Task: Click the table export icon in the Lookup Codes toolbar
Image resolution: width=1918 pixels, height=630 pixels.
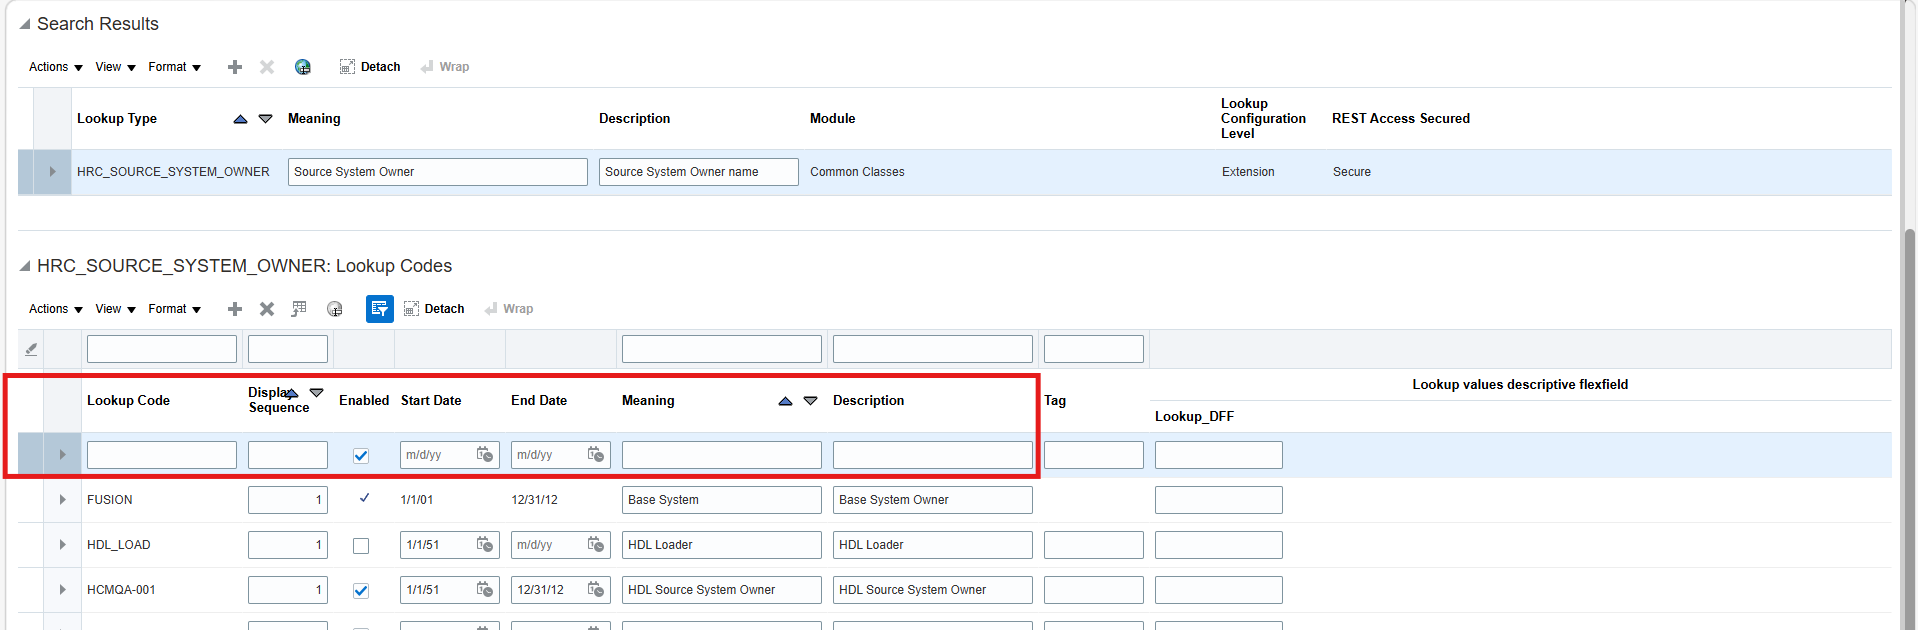Action: (x=299, y=309)
